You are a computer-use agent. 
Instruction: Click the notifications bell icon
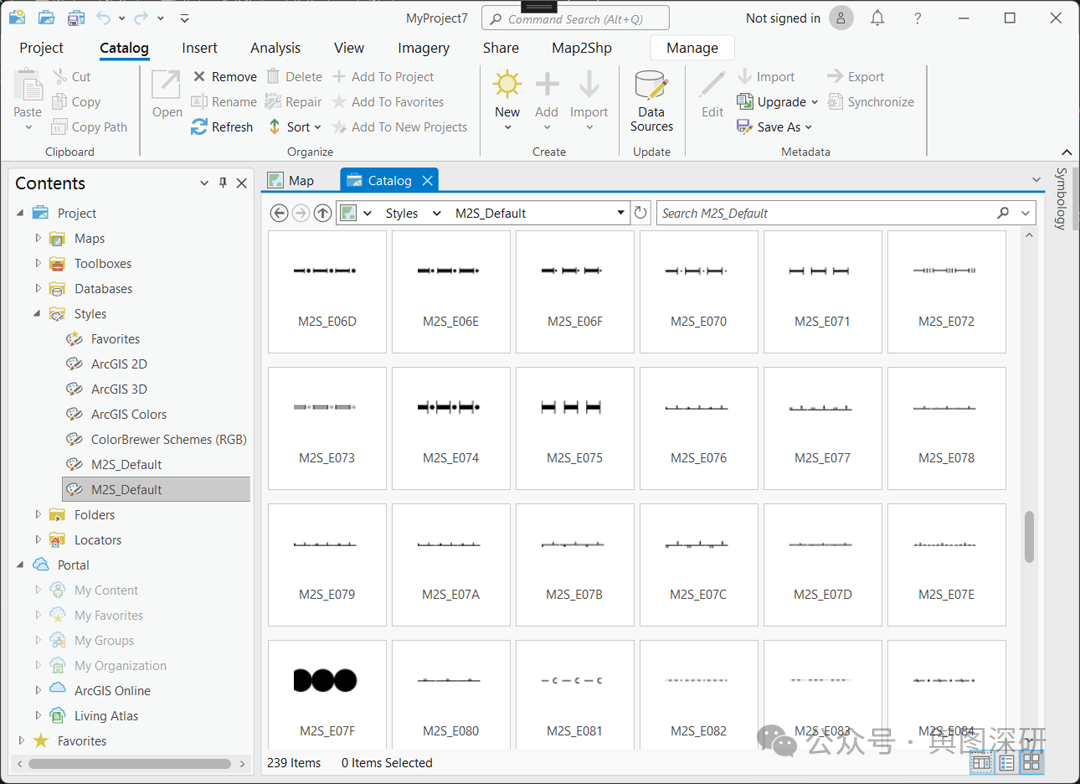coord(877,18)
